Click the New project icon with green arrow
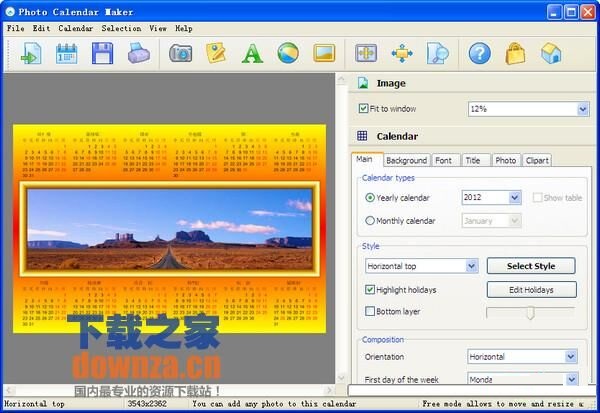 pos(31,54)
